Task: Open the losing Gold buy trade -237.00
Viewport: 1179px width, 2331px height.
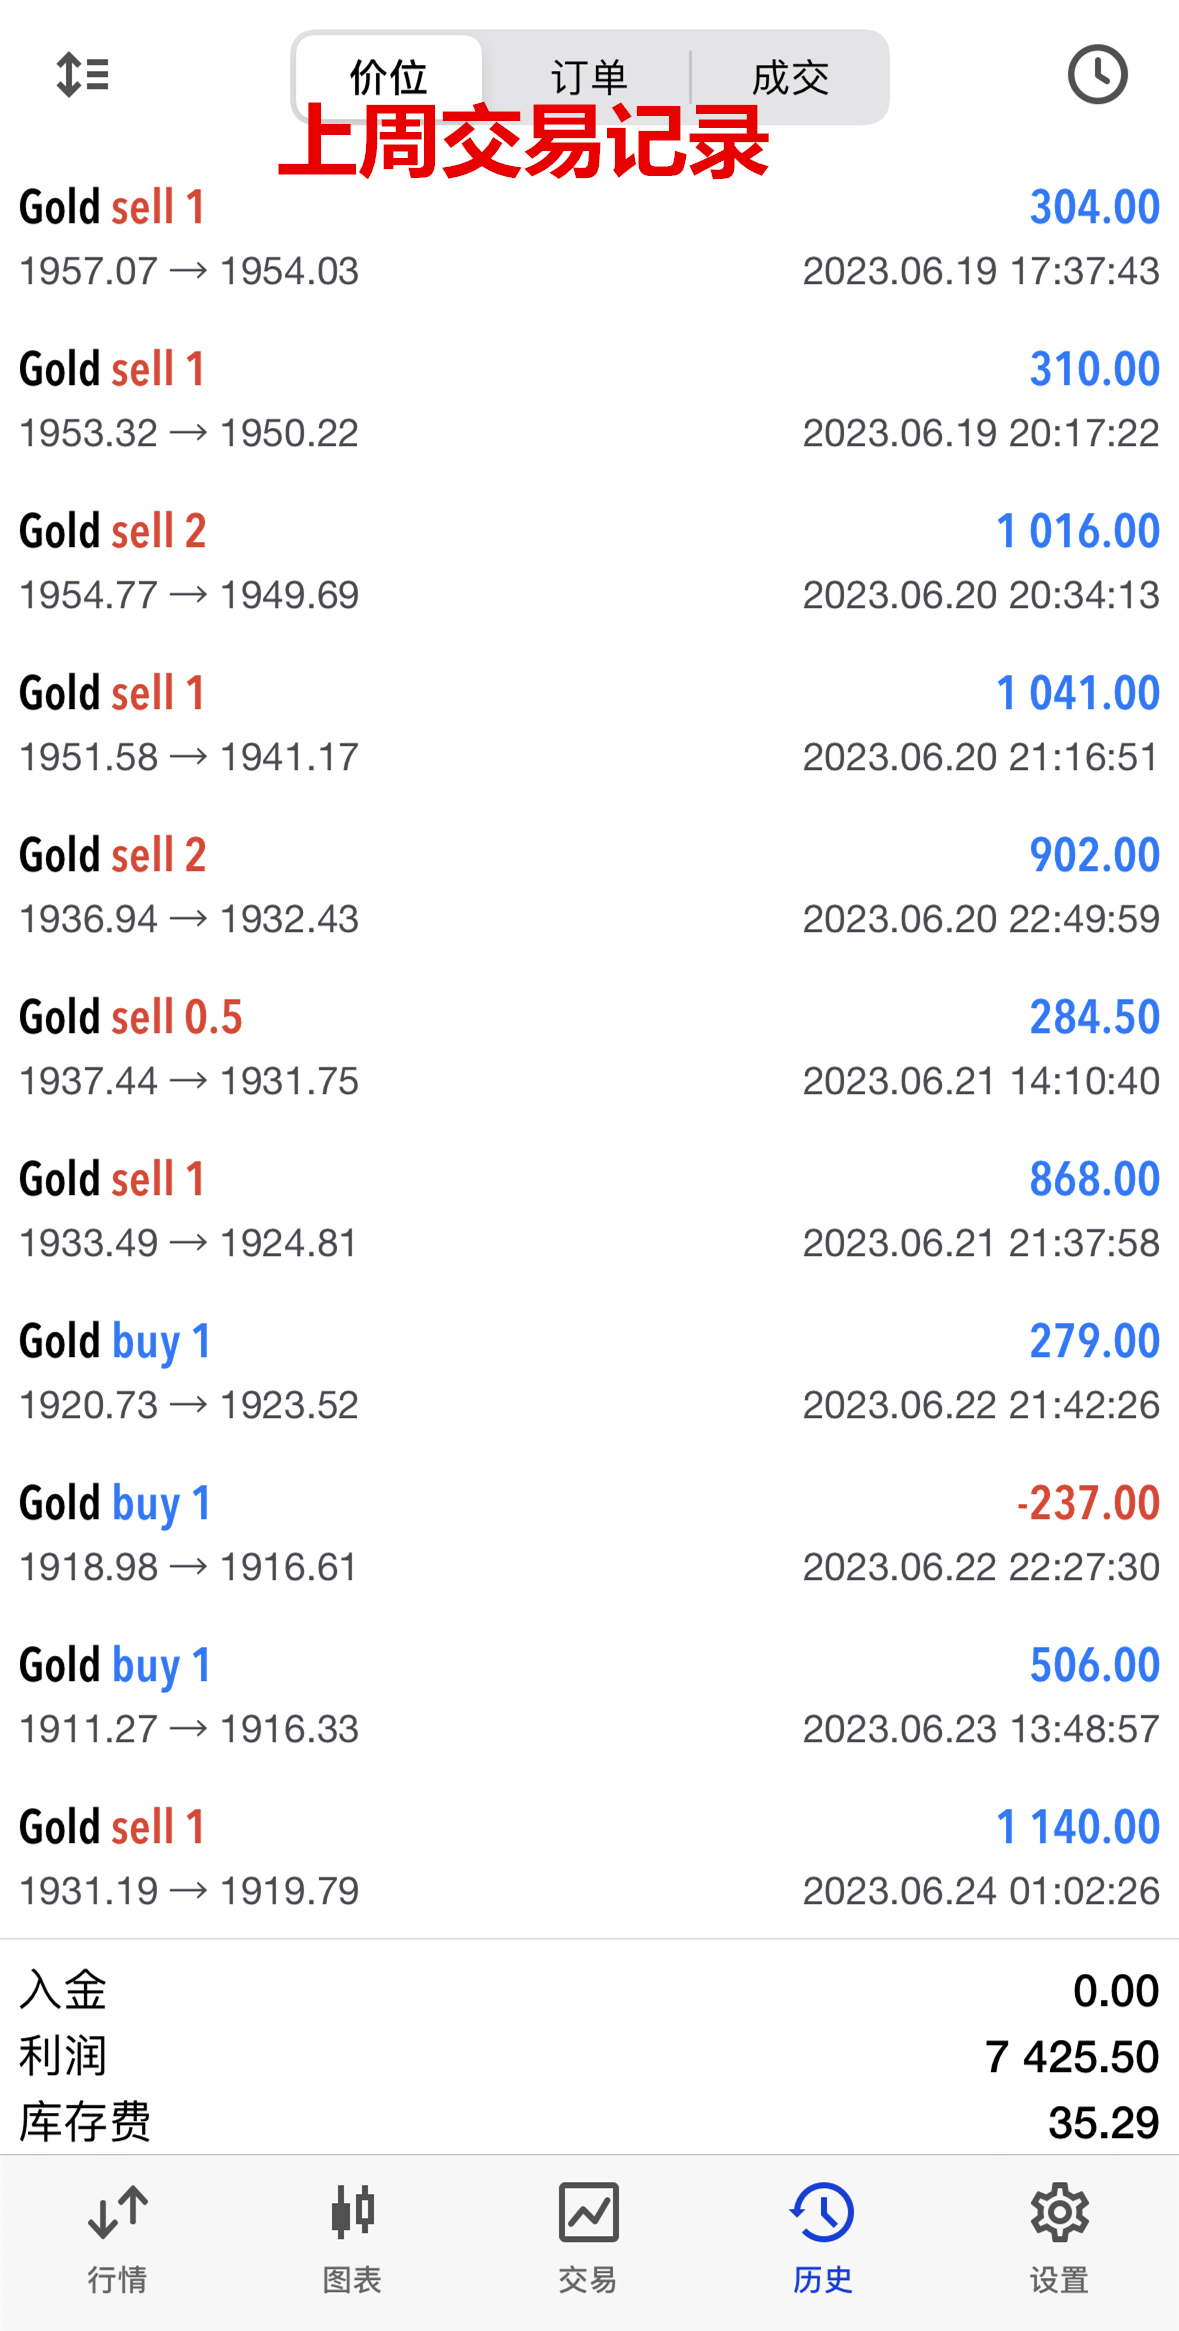Action: tap(589, 1534)
